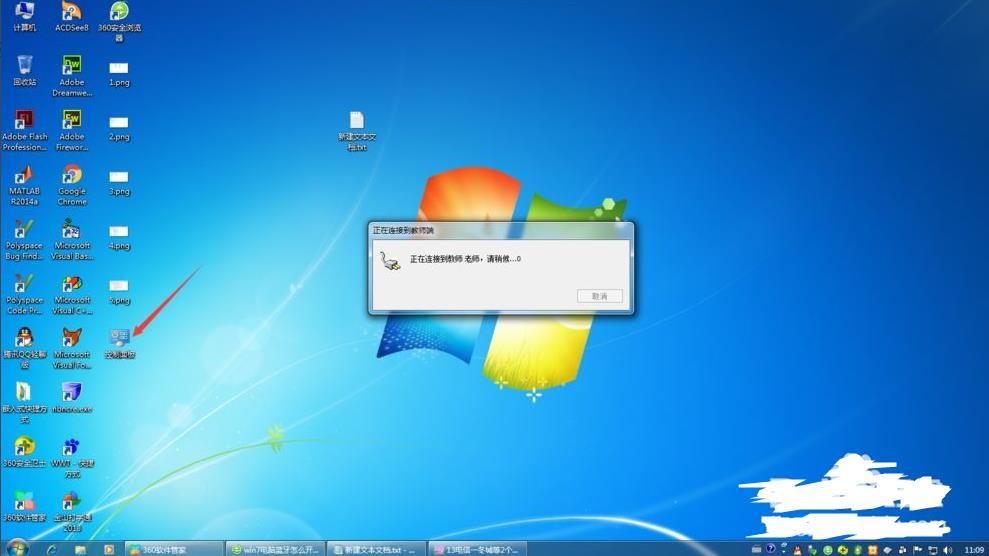Select the 5.png file icon
Viewport: 989px width, 556px height.
click(119, 292)
